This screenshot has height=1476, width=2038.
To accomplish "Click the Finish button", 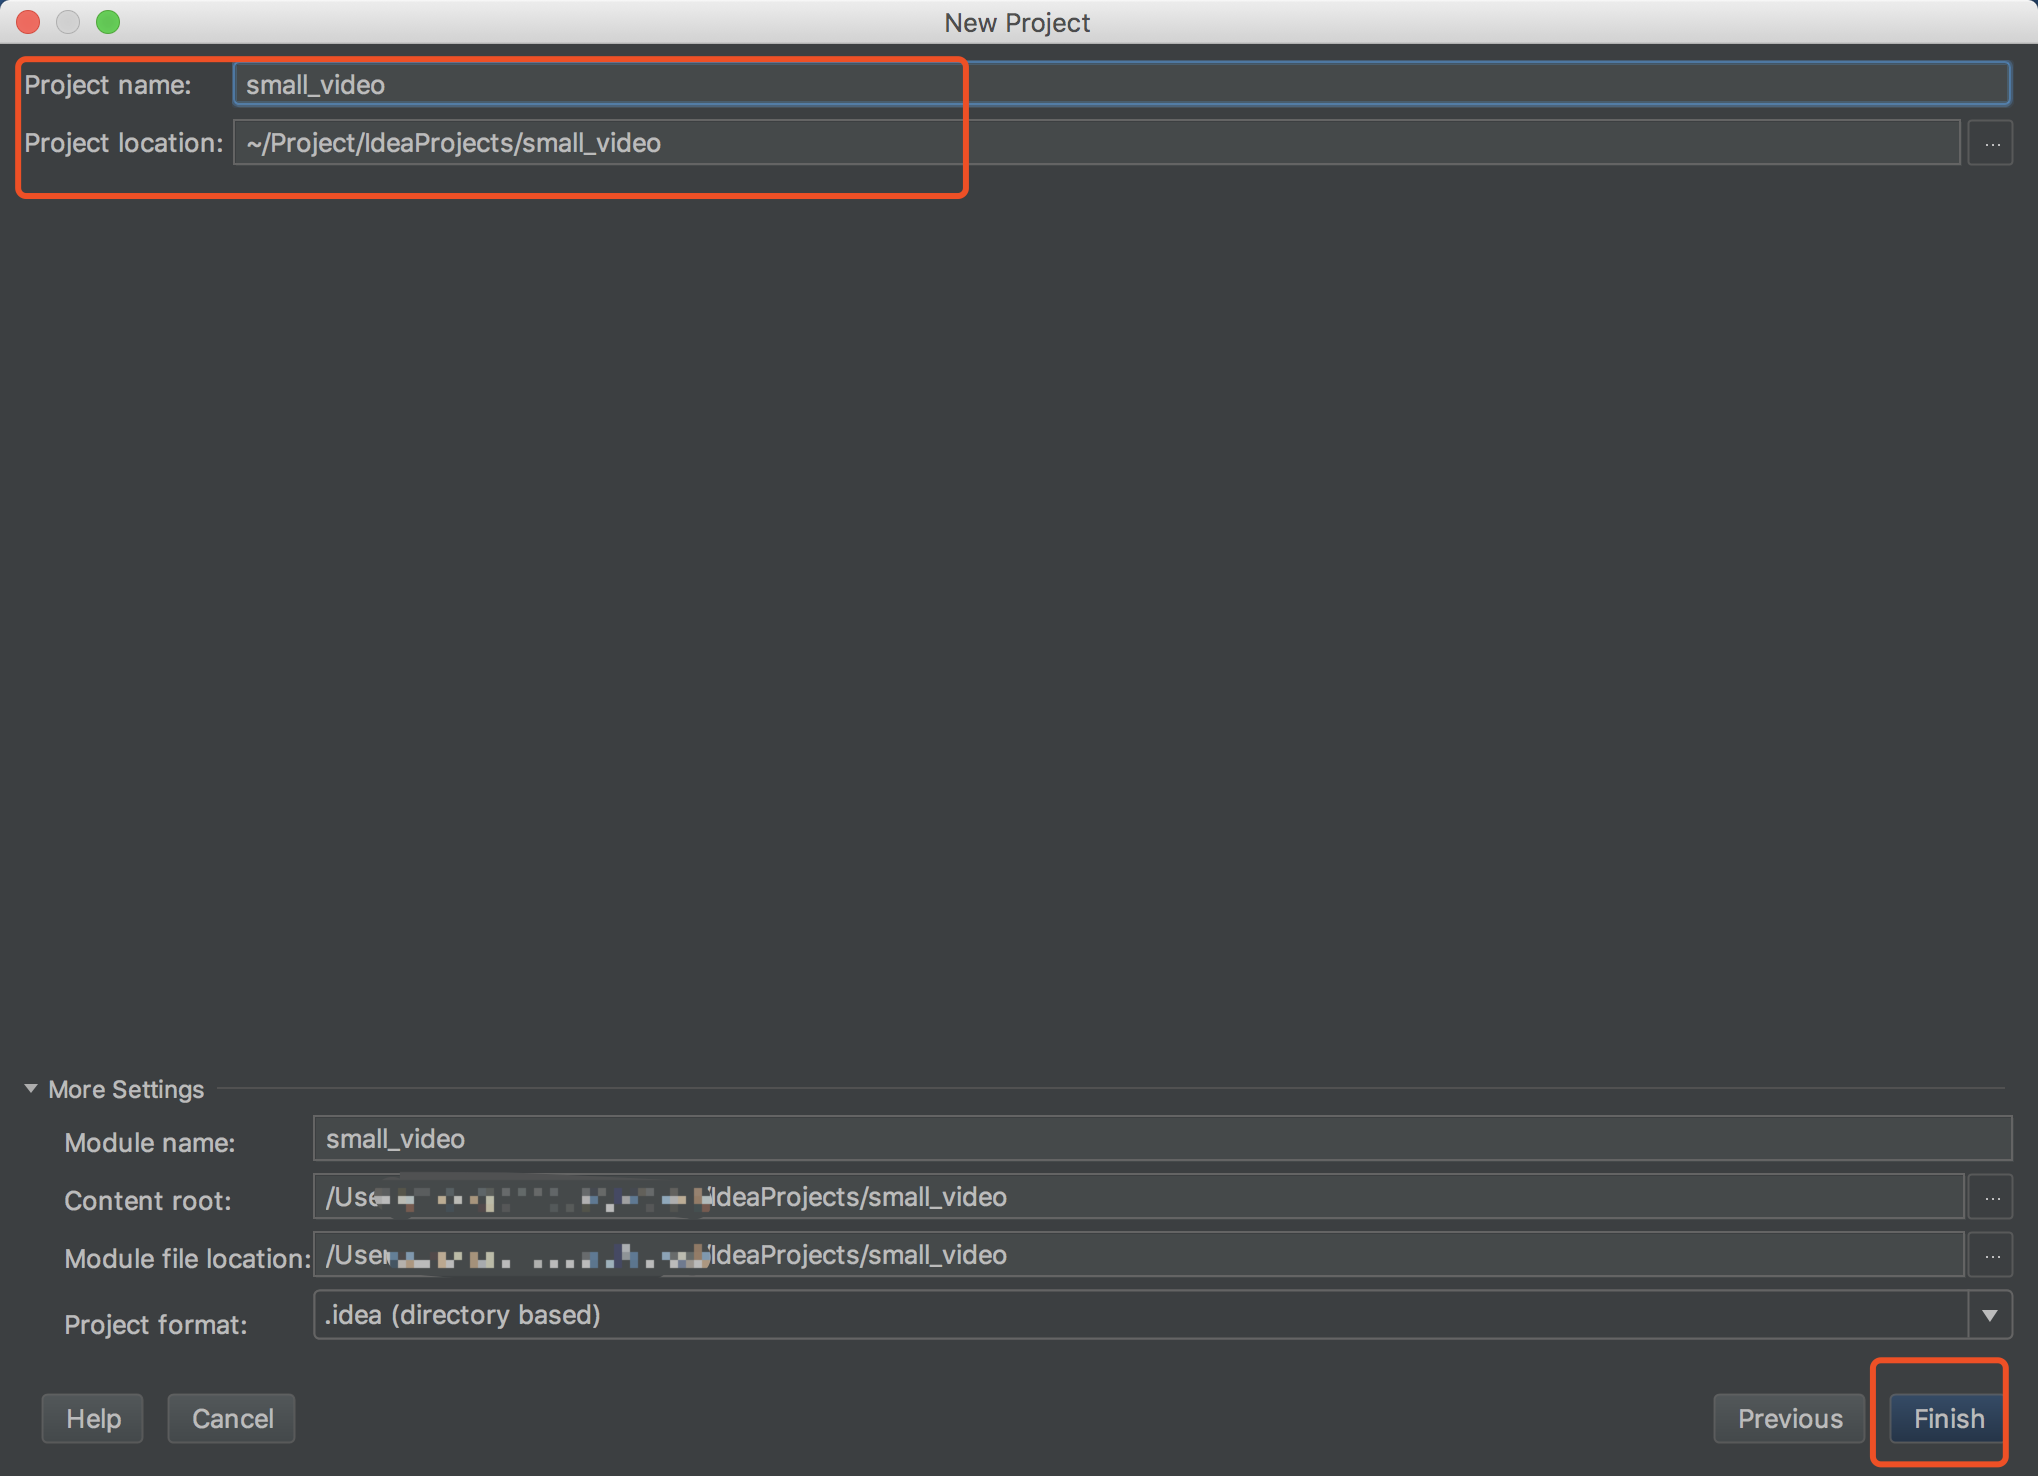I will (x=1947, y=1418).
